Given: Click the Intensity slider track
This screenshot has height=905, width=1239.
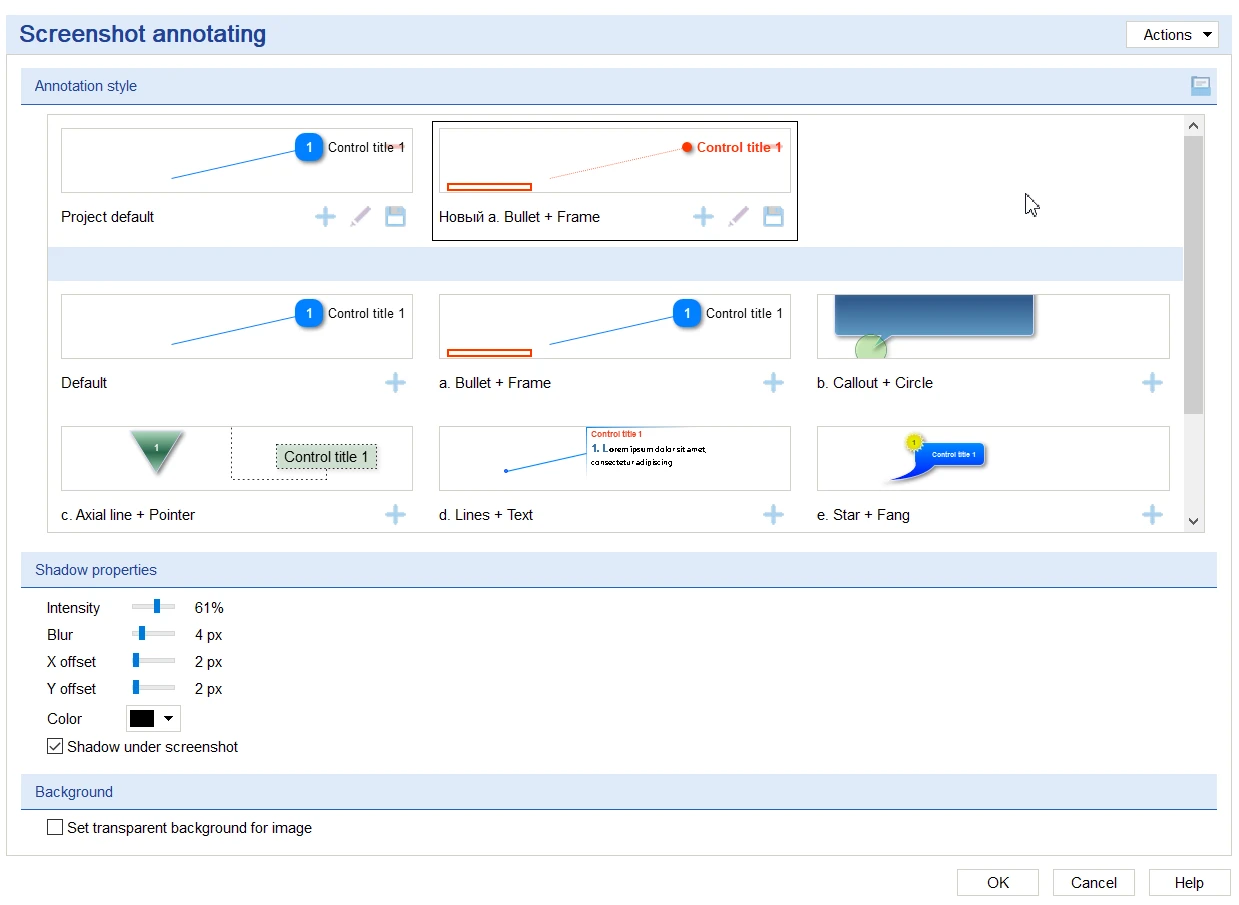Looking at the screenshot, I should [153, 606].
